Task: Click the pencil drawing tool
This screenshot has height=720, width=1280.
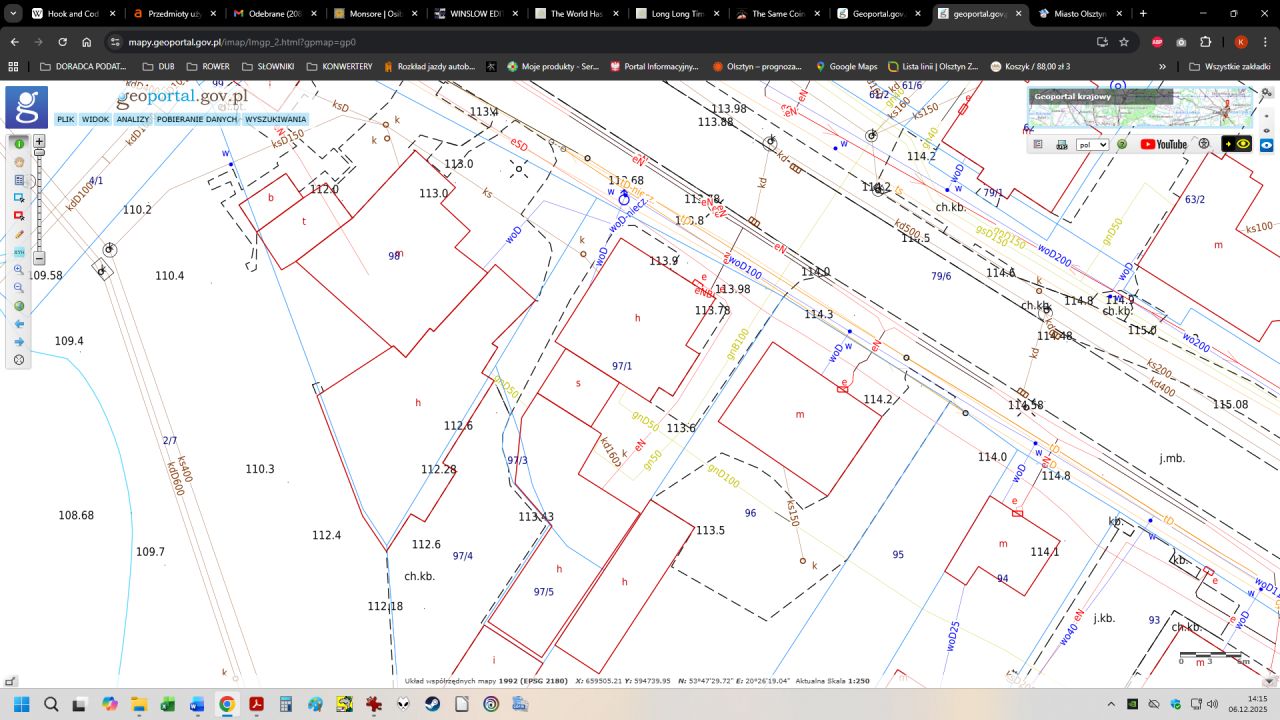Action: (19, 234)
